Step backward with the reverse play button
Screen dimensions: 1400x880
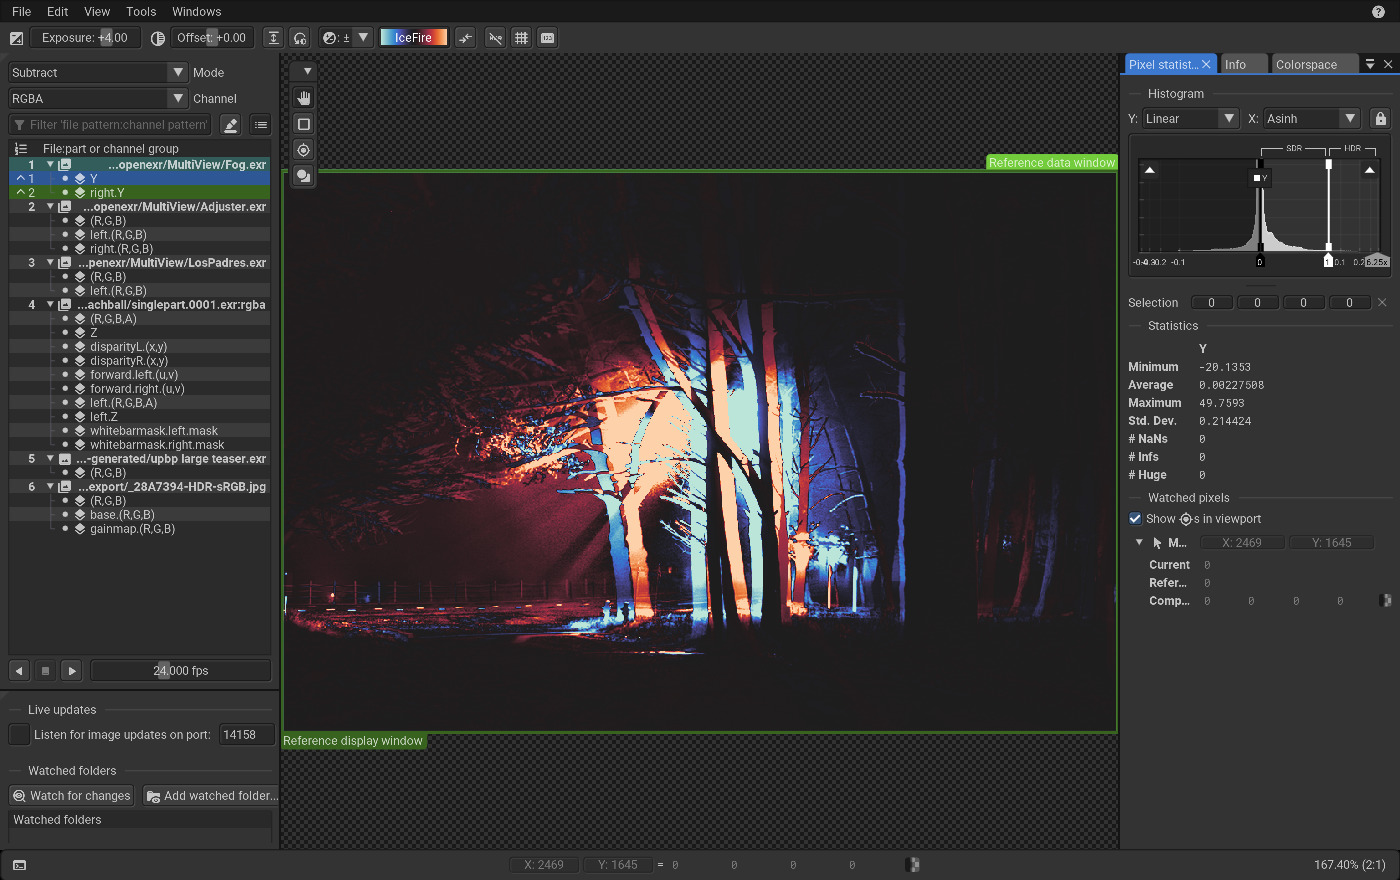click(x=19, y=671)
